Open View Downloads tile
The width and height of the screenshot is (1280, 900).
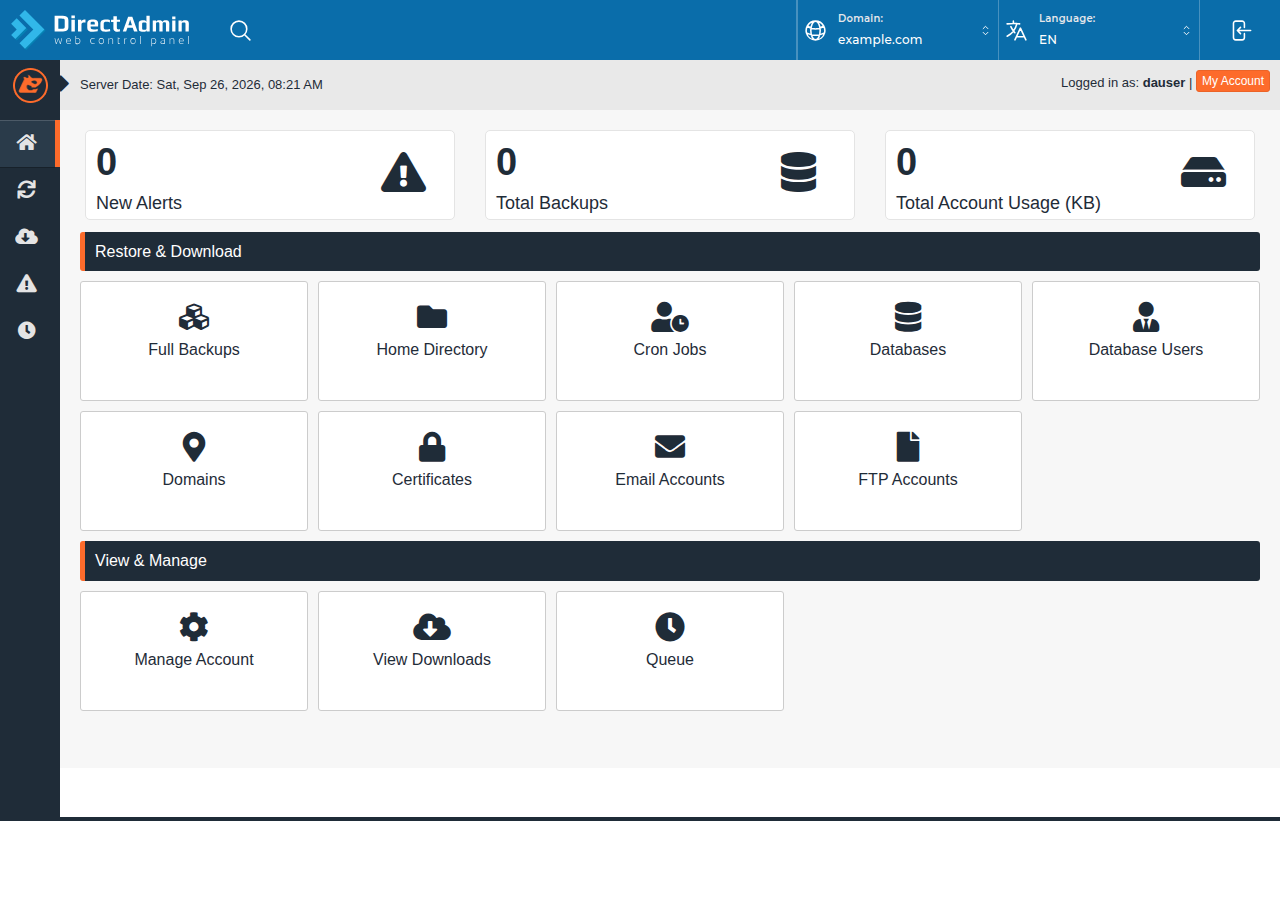tap(432, 651)
